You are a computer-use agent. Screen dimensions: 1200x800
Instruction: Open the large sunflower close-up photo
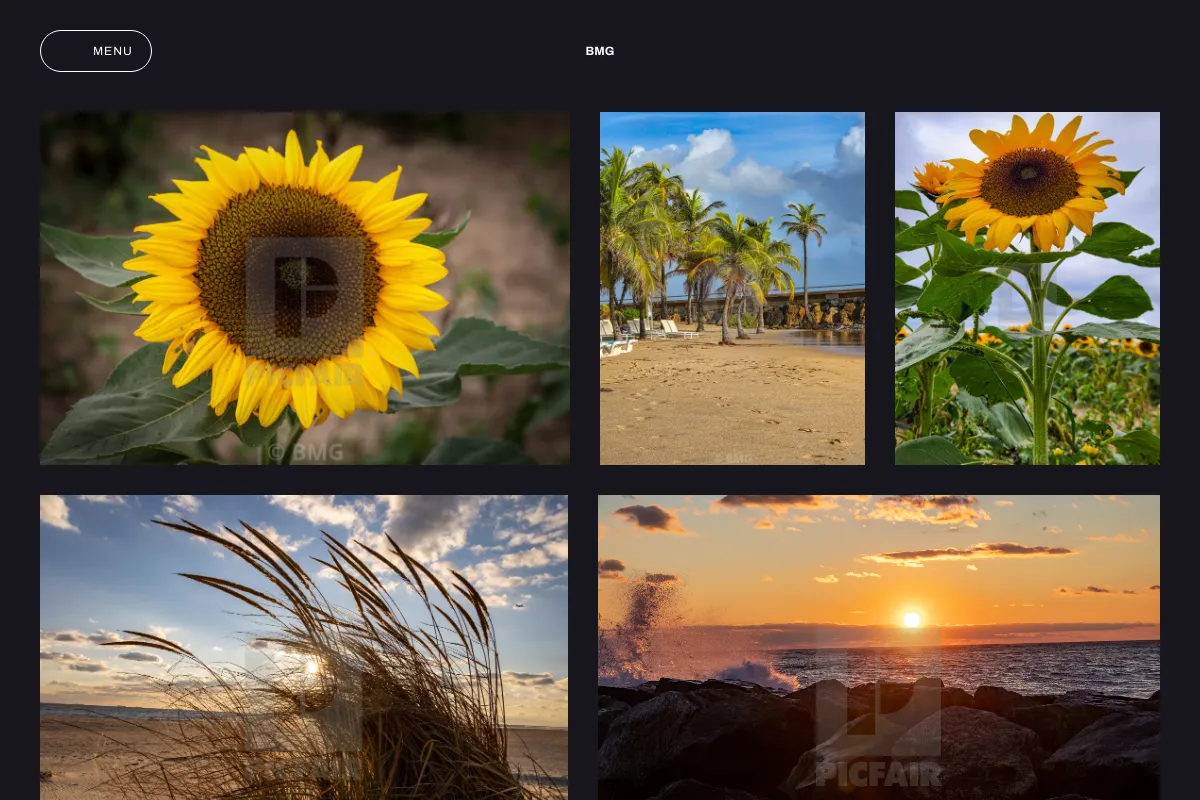point(305,288)
